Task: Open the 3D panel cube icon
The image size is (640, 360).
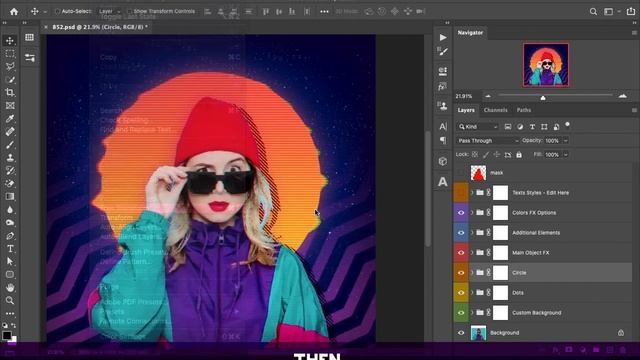Action: (x=443, y=161)
